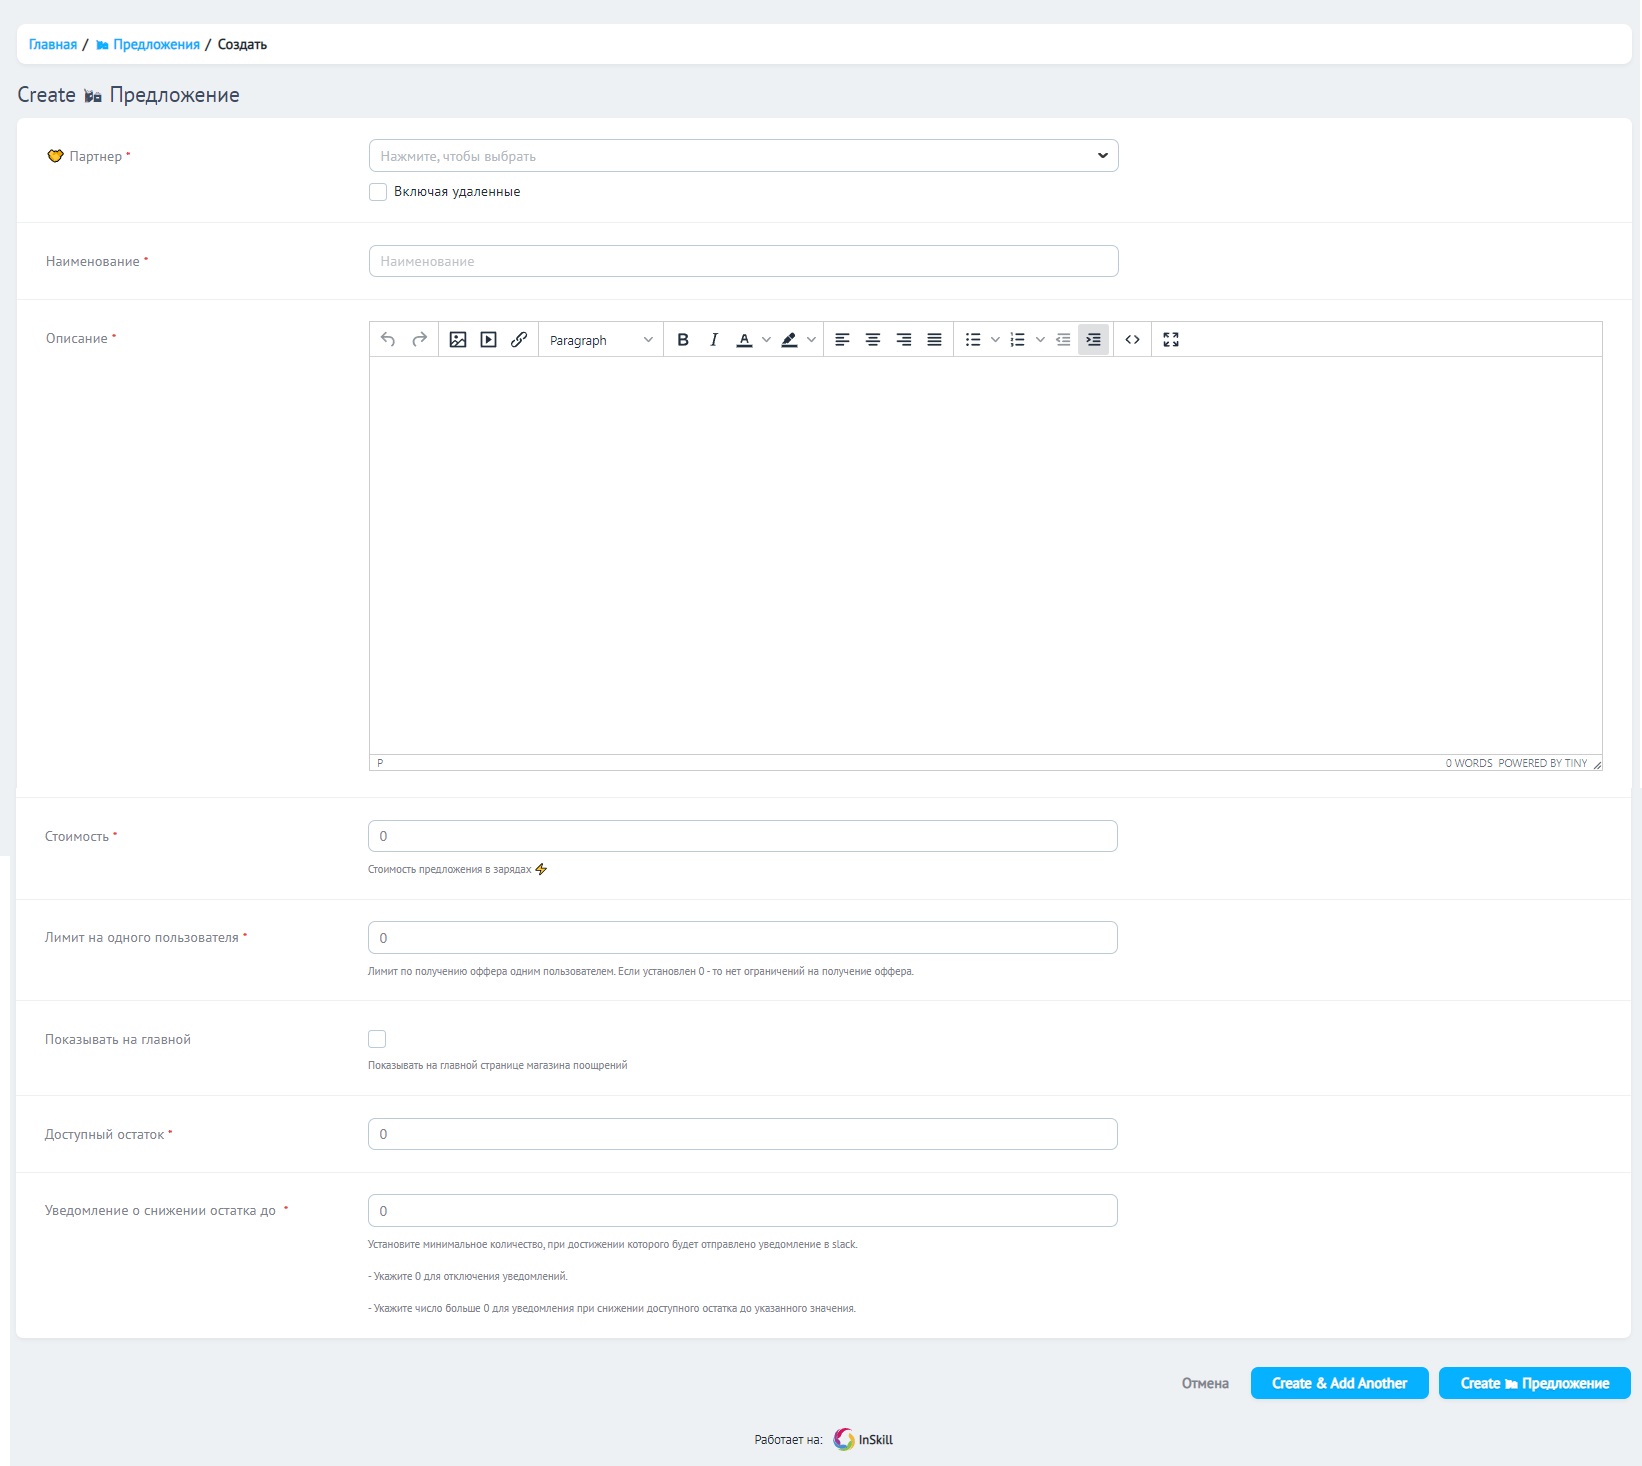
Task: Toggle bold formatting in the editor
Action: pyautogui.click(x=683, y=340)
